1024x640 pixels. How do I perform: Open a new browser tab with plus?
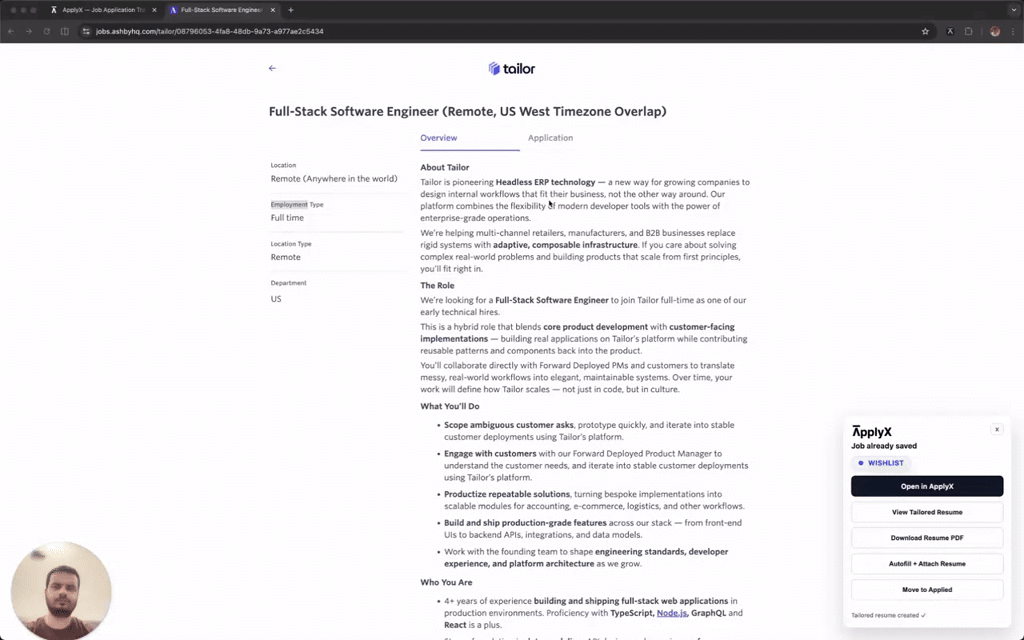click(291, 10)
